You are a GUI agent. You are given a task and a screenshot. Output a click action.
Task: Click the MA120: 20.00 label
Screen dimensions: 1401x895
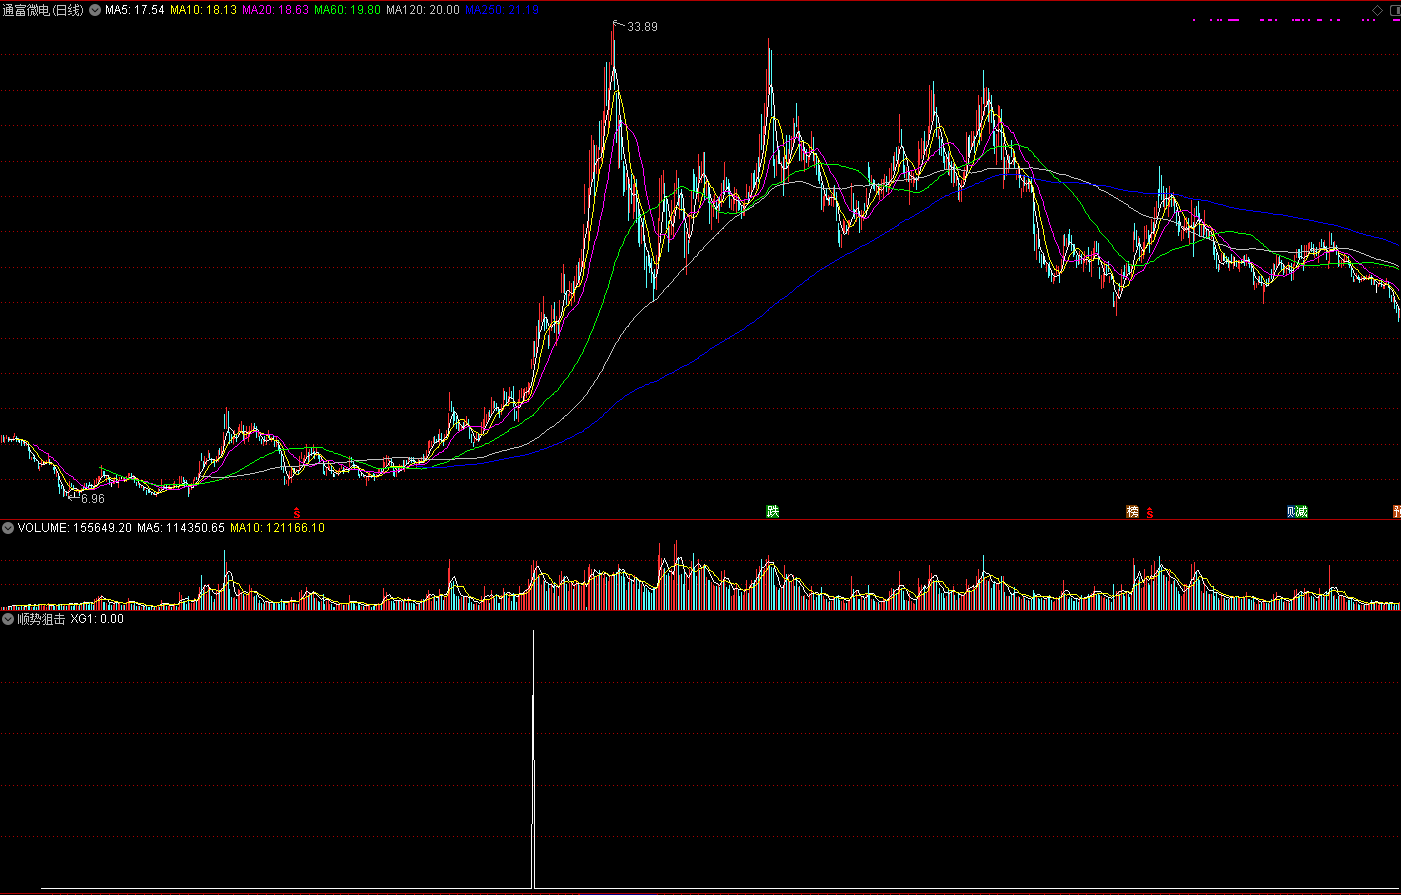pos(423,10)
